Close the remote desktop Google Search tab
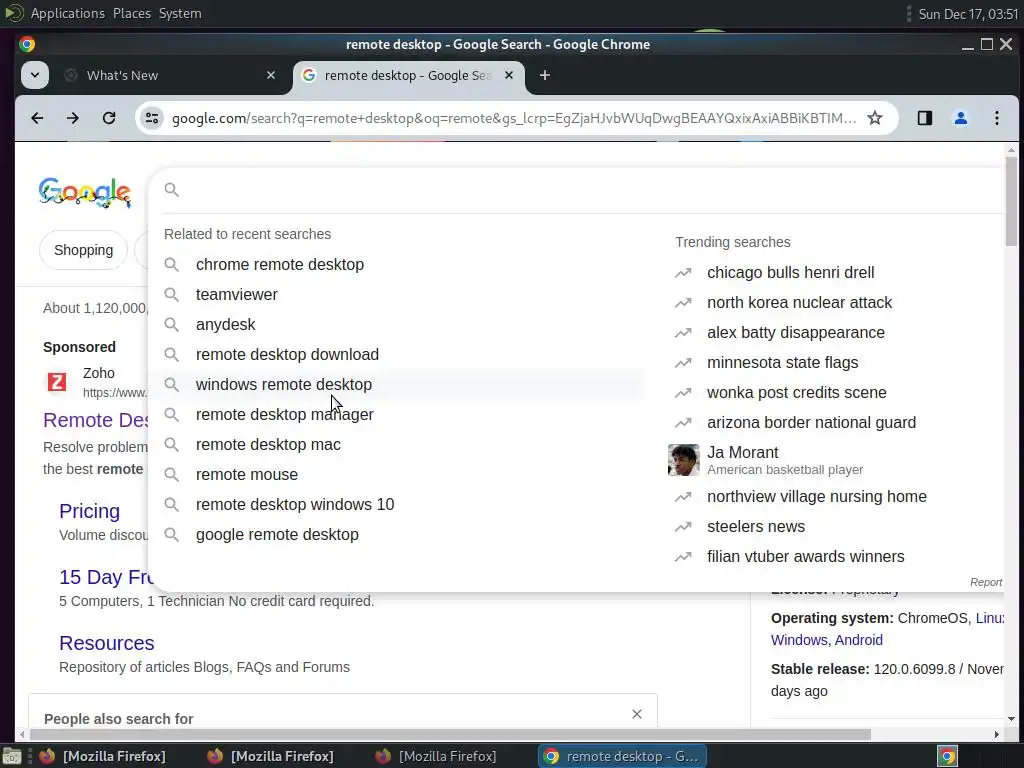This screenshot has height=768, width=1024. (509, 75)
